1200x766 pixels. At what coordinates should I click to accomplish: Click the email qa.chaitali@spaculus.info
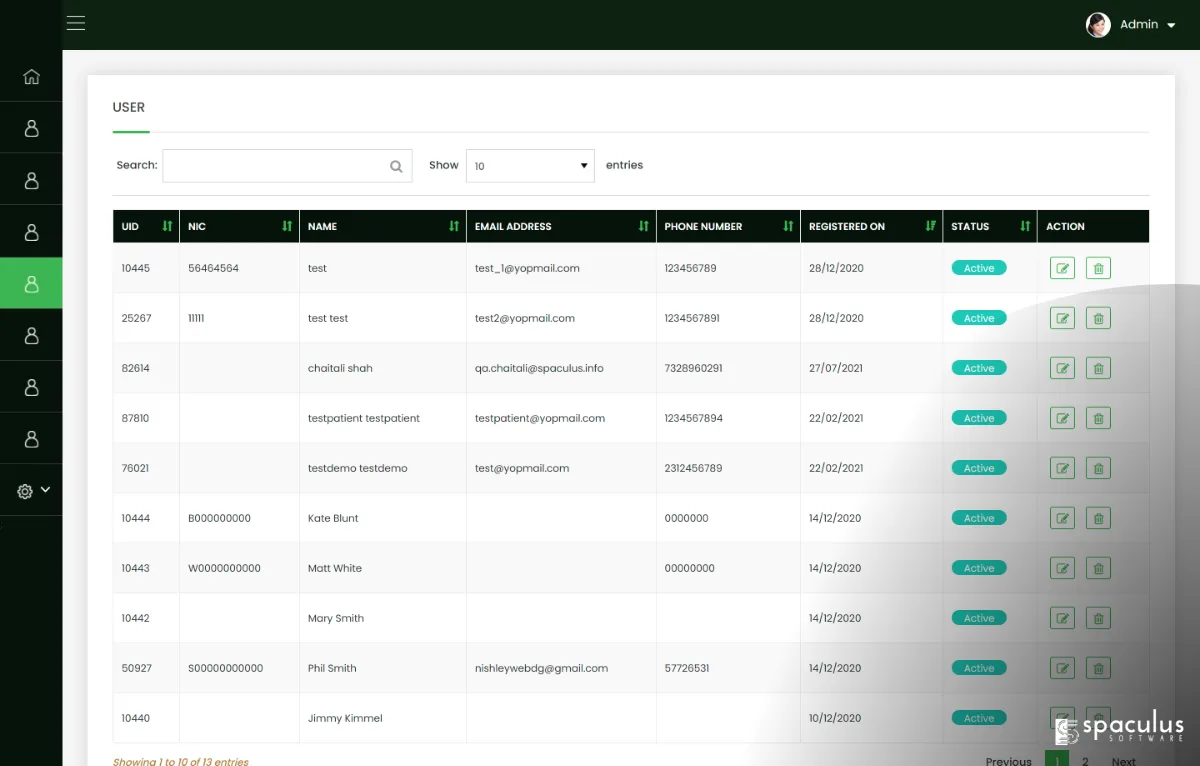point(539,368)
